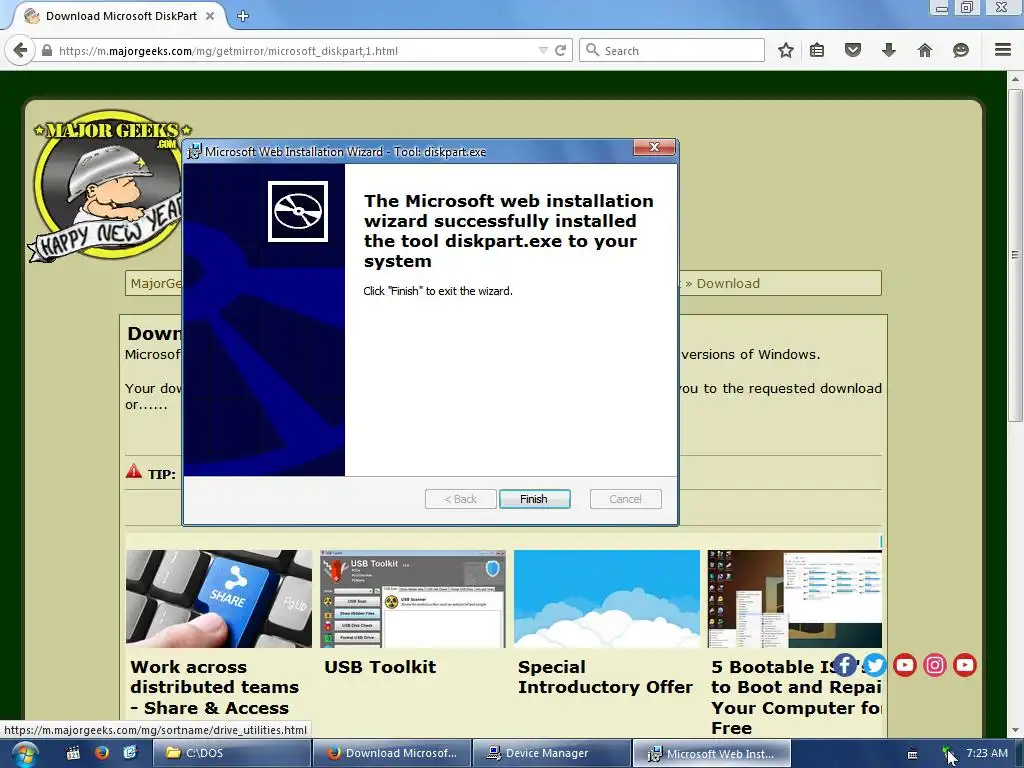The width and height of the screenshot is (1024, 768).
Task: Click the red TIP warning triangle icon
Action: pos(133,471)
